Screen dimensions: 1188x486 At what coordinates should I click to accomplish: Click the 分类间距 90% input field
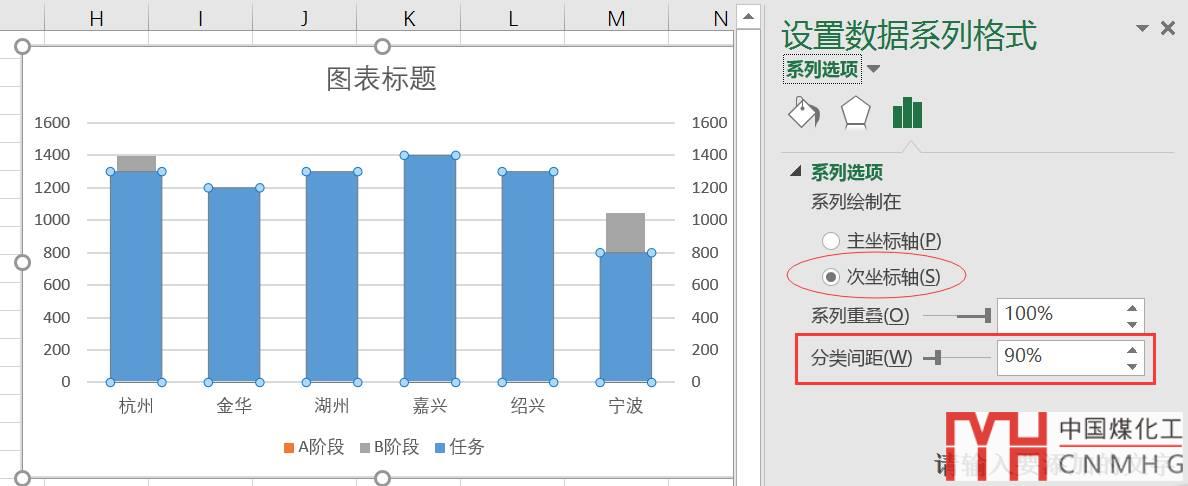(1058, 356)
